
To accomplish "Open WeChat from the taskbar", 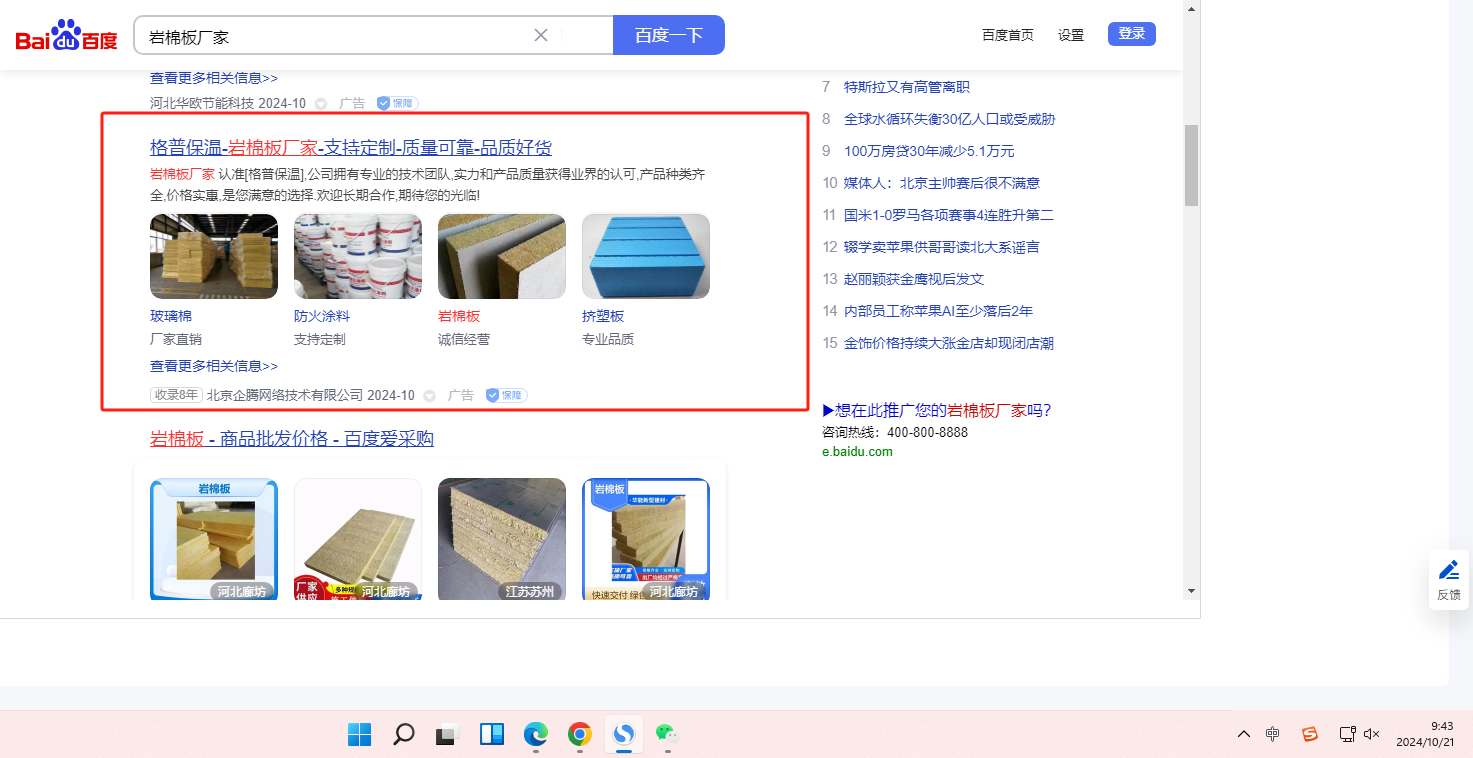I will pyautogui.click(x=667, y=735).
